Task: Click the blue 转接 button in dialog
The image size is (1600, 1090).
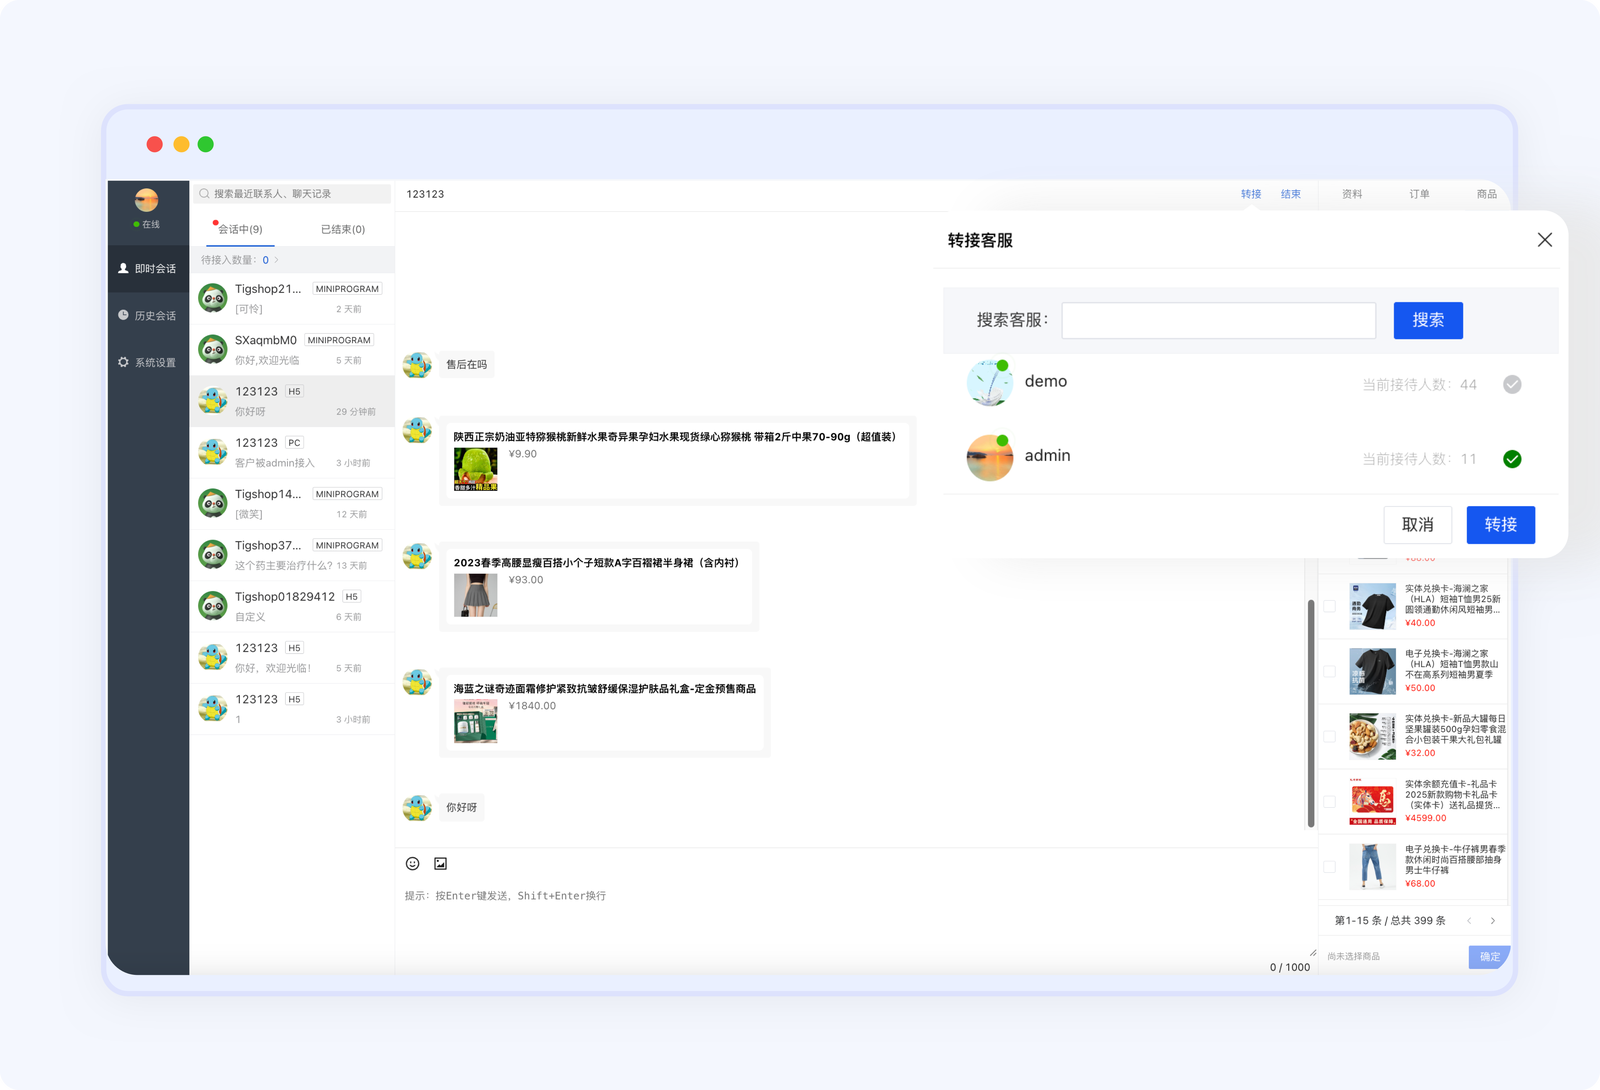Action: coord(1500,525)
